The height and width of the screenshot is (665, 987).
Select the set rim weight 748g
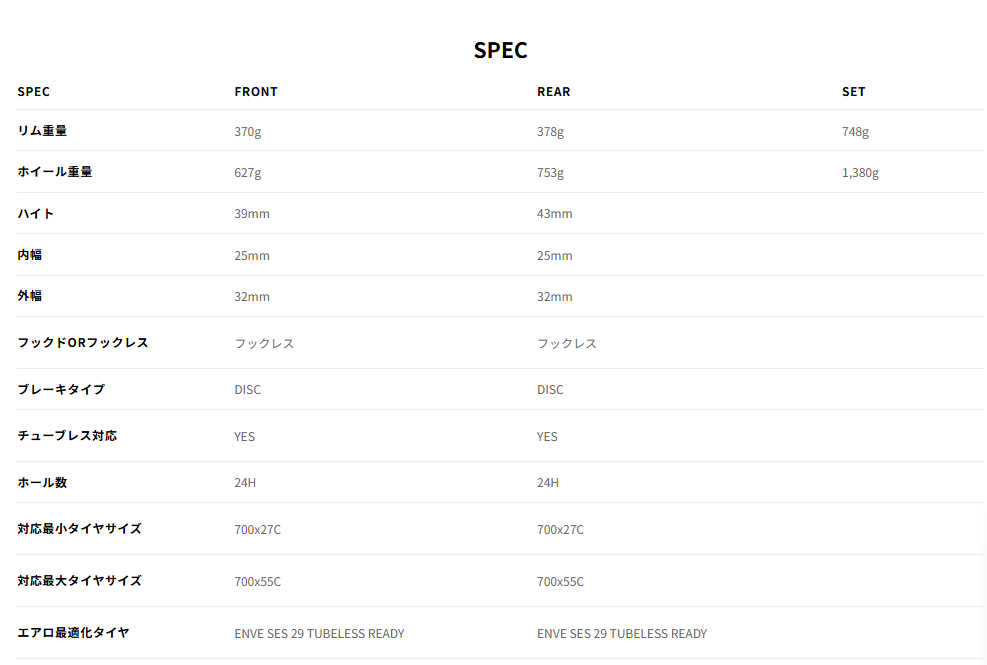[855, 132]
